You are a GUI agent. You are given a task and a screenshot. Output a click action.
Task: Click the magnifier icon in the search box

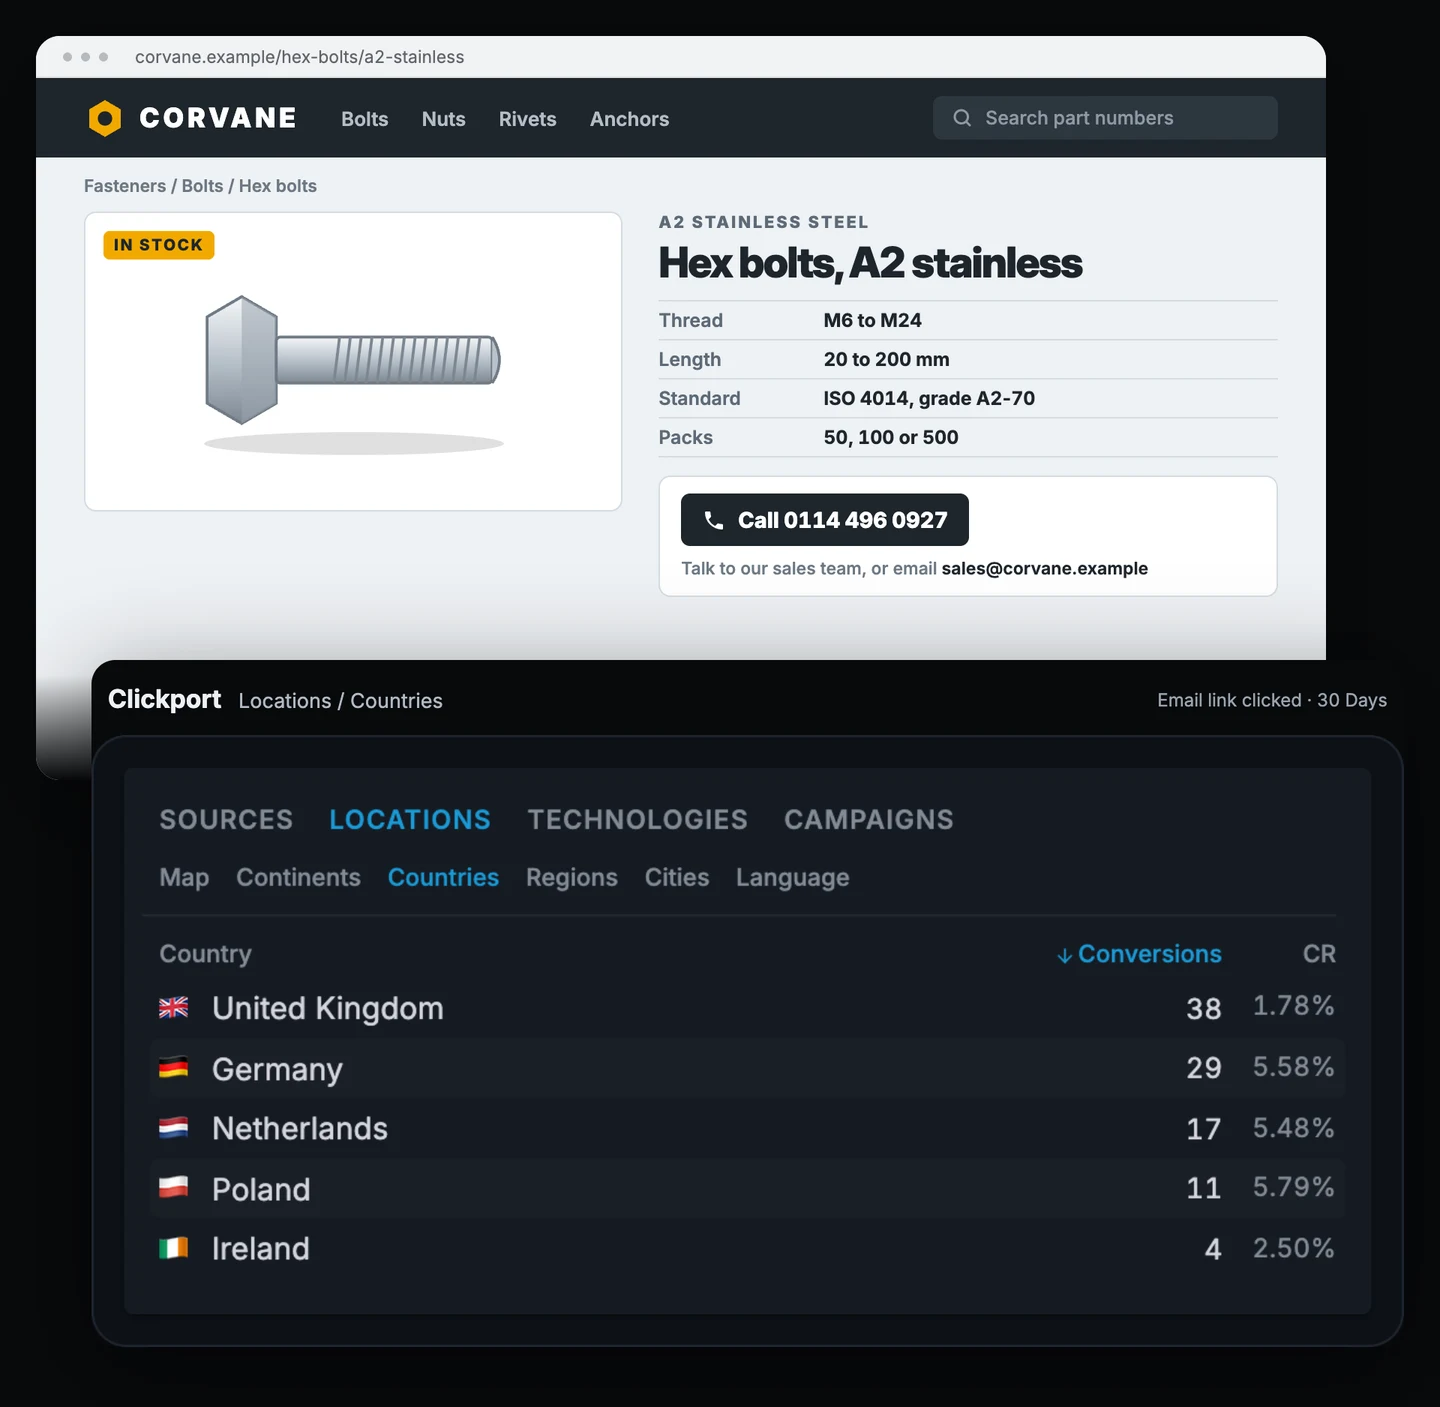coord(962,118)
